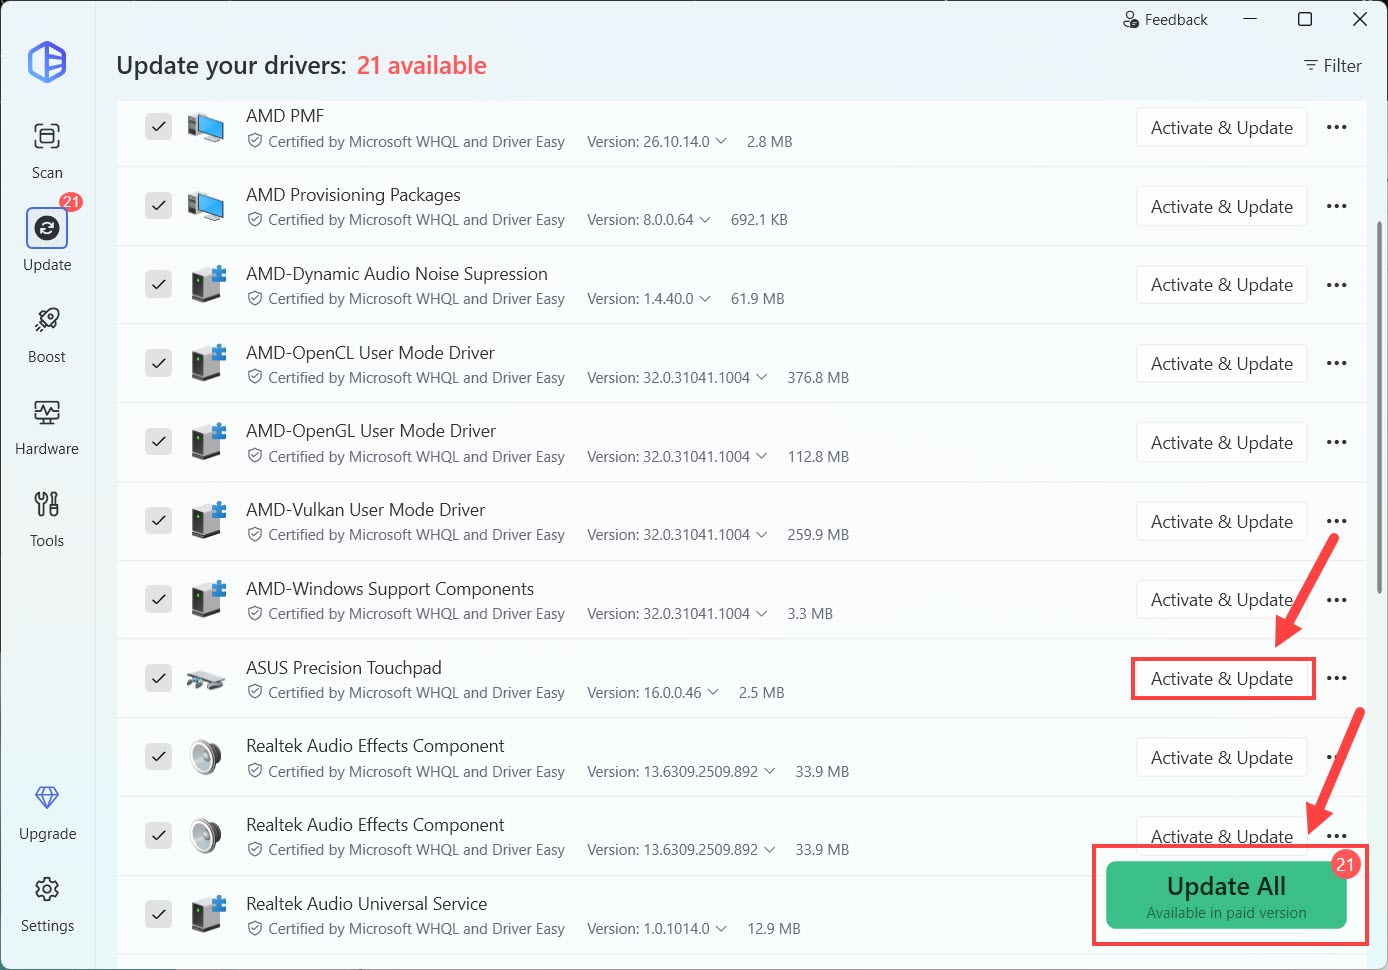Expand version dropdown for AMD-OpenGL User Mode Driver

[x=762, y=456]
